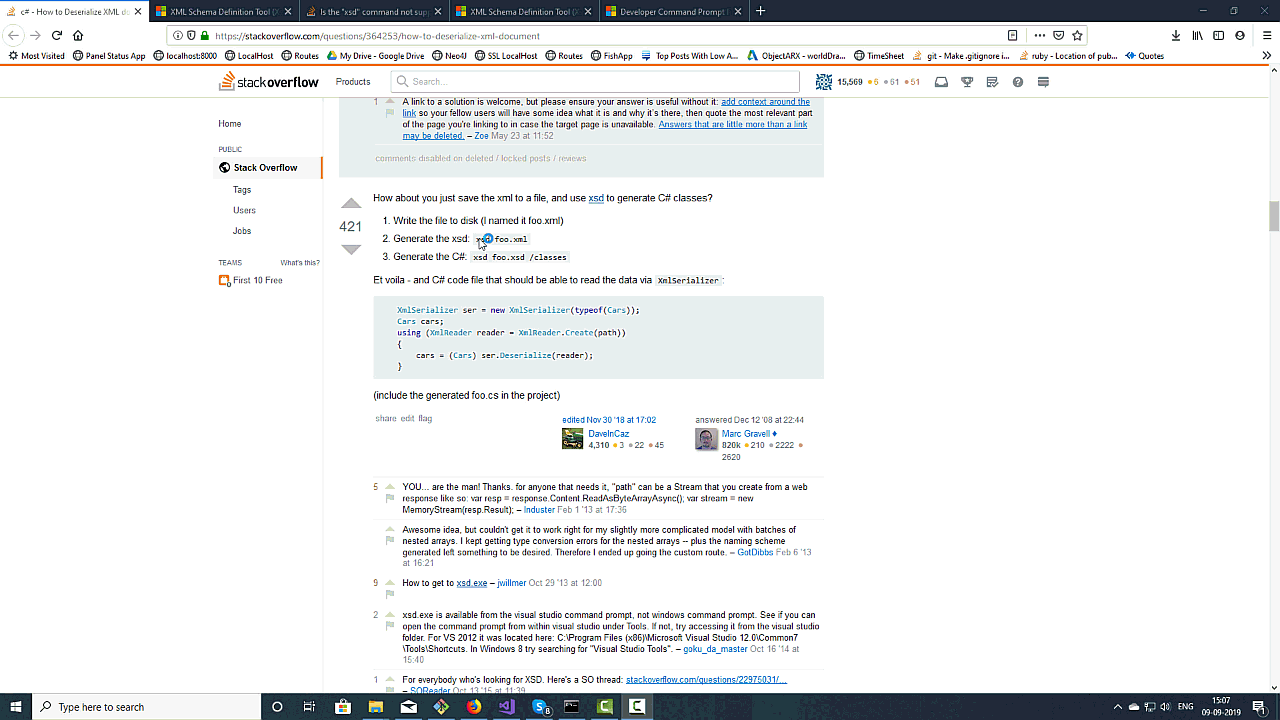Open the 'TimeSheet' bookmark
The image size is (1280, 720).
click(879, 56)
